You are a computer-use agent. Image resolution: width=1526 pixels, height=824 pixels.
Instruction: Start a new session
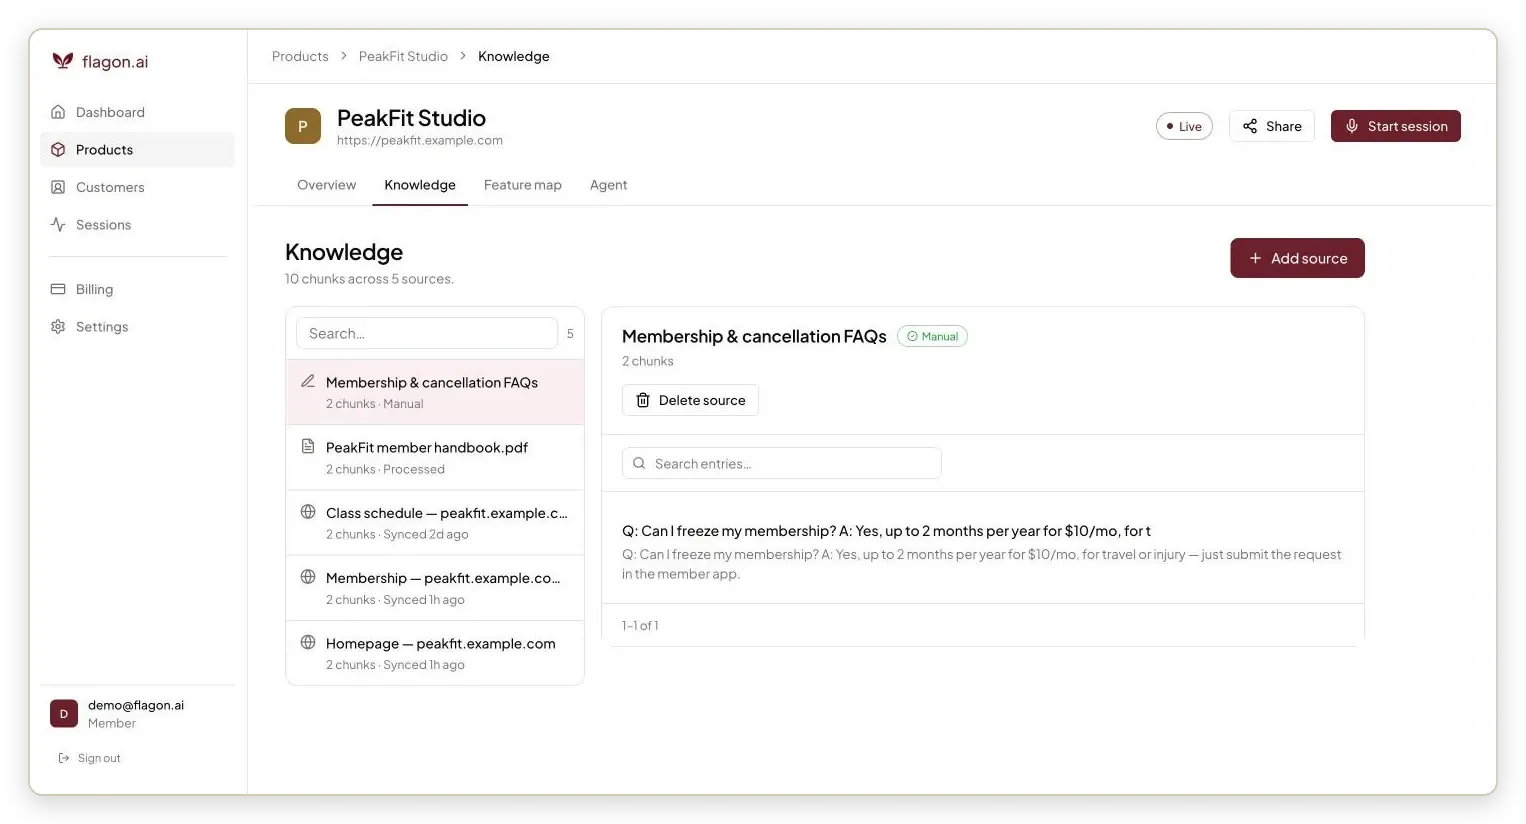pyautogui.click(x=1396, y=126)
